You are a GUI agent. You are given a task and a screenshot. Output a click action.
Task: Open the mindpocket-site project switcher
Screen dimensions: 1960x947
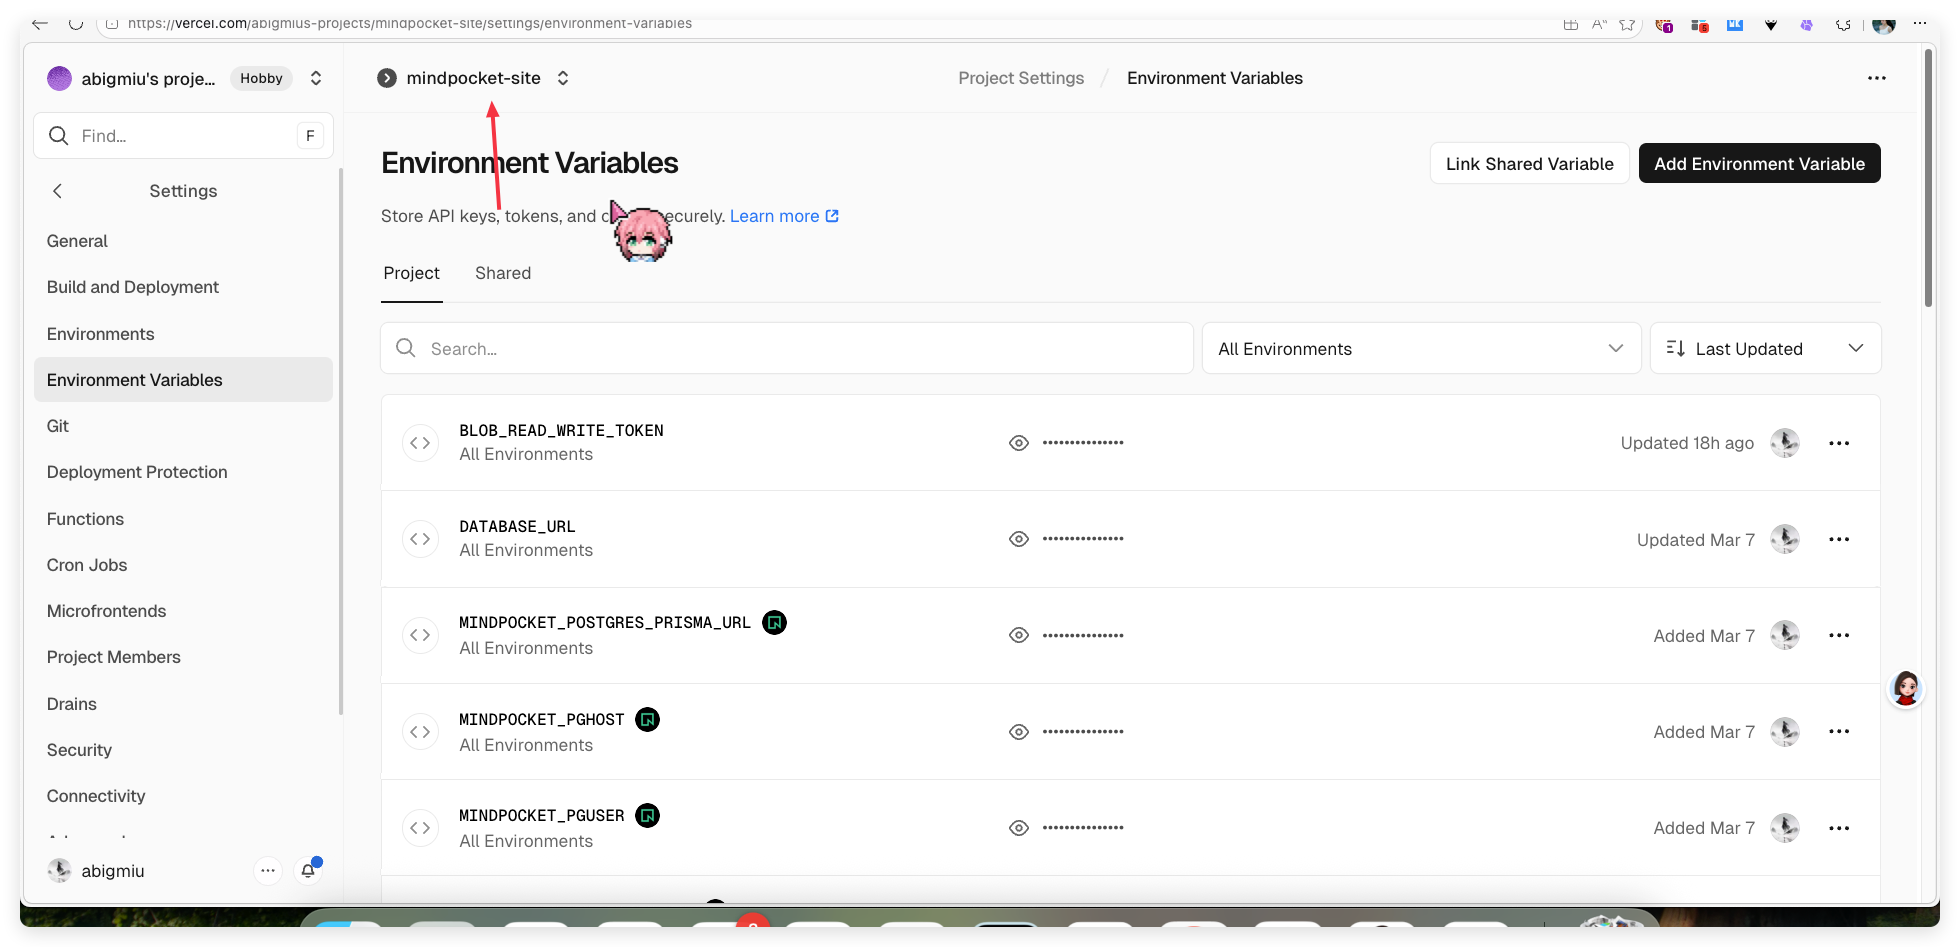pyautogui.click(x=563, y=78)
